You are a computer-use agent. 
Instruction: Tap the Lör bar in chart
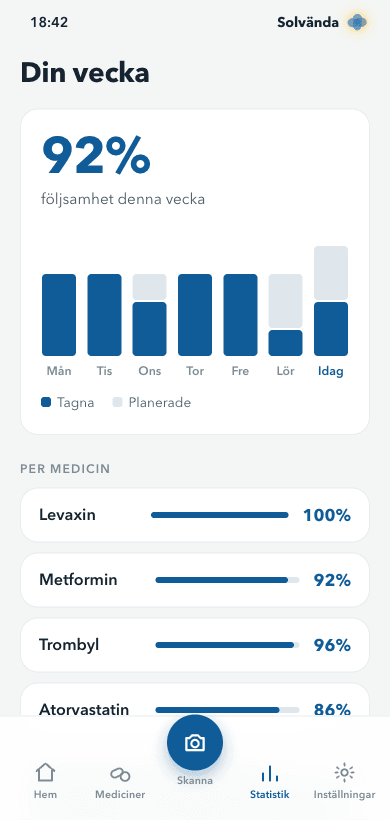285,315
